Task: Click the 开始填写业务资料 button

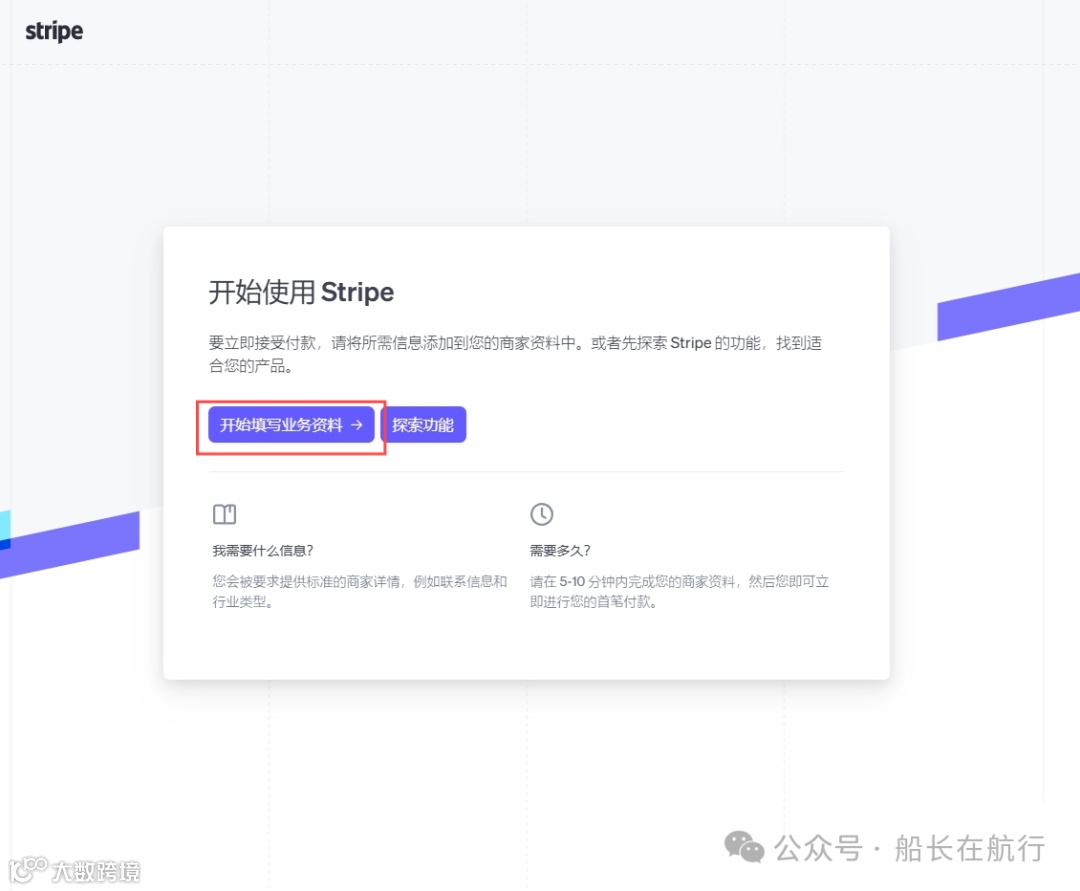Action: point(291,425)
